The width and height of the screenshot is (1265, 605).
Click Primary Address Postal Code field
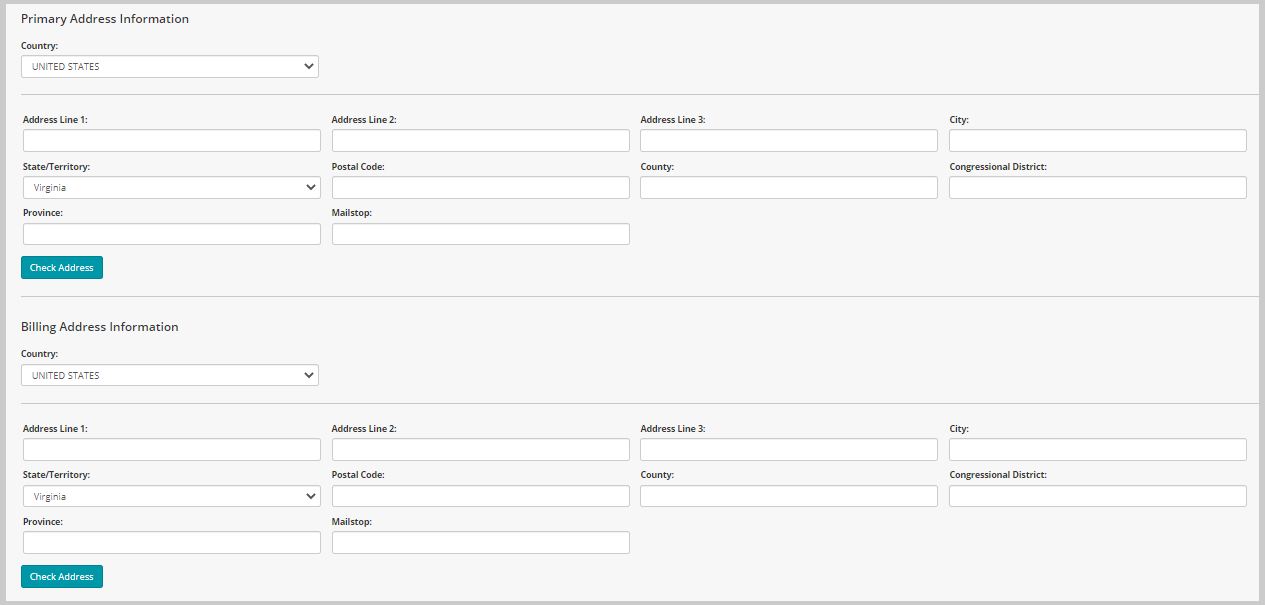[x=481, y=187]
